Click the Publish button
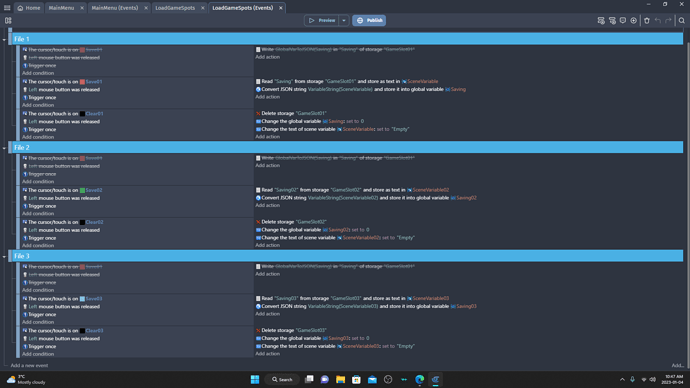This screenshot has width=690, height=388. pyautogui.click(x=369, y=20)
